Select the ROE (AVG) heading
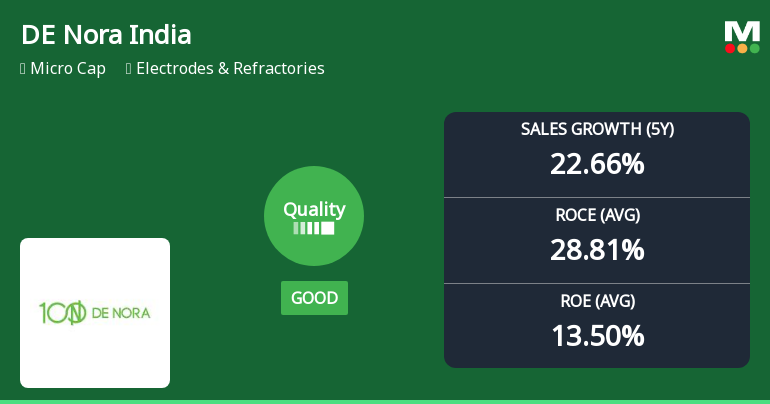 pos(597,301)
